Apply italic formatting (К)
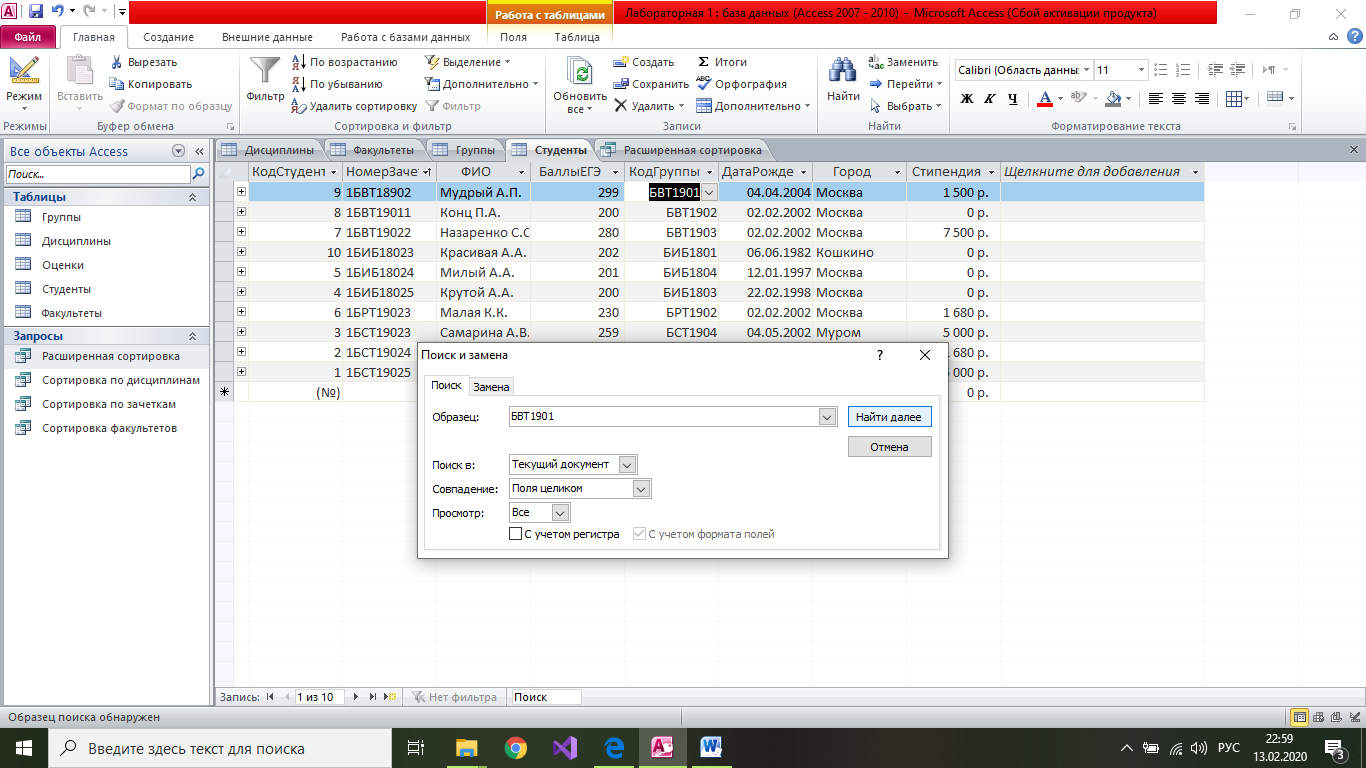 (990, 98)
